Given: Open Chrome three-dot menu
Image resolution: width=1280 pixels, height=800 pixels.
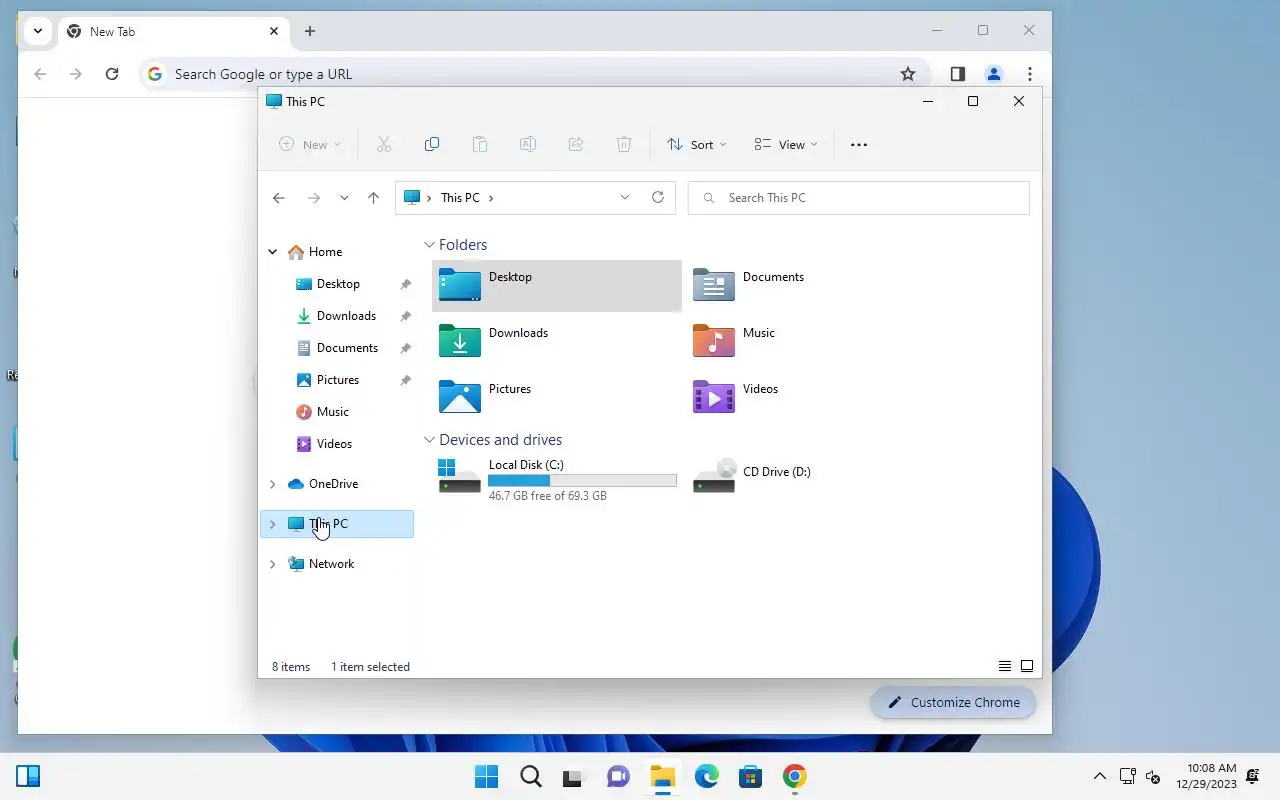Looking at the screenshot, I should 1030,74.
